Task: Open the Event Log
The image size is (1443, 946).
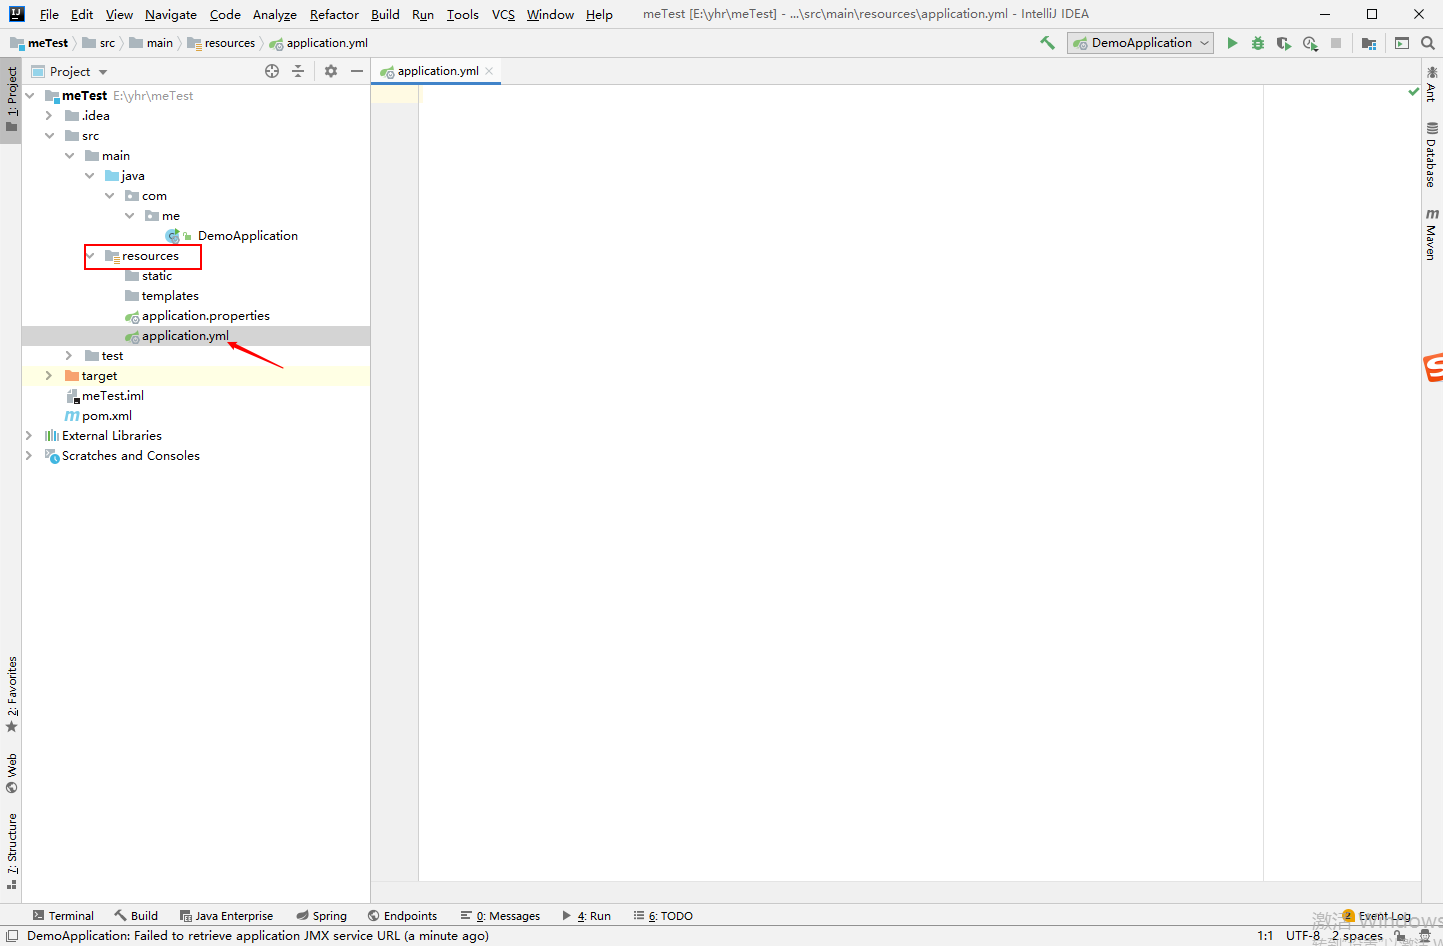Action: tap(1377, 916)
